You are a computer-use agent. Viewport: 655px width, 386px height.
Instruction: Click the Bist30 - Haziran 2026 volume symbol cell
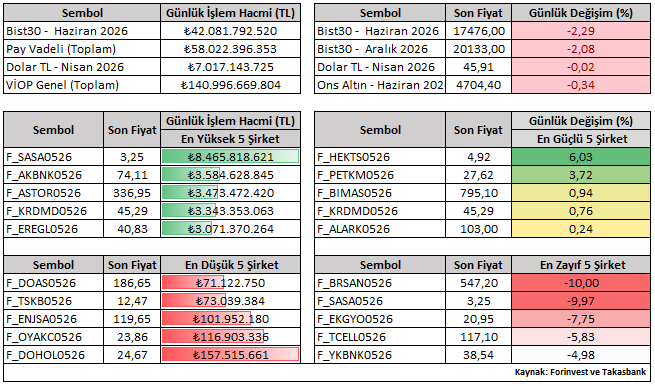pyautogui.click(x=82, y=31)
